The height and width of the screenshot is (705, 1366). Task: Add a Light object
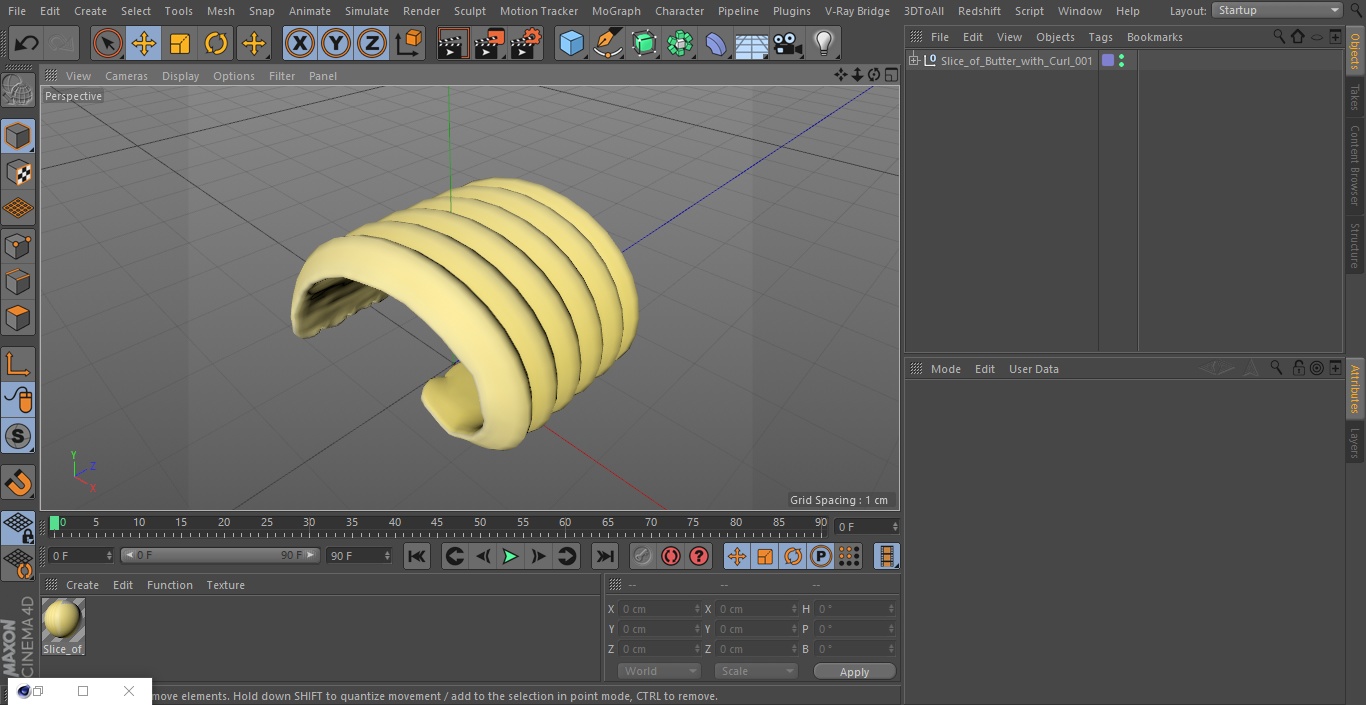pos(824,44)
